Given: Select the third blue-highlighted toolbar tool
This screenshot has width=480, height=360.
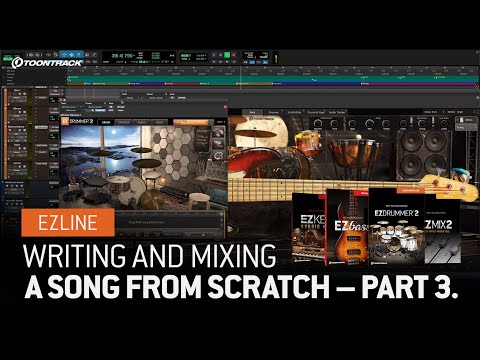Looking at the screenshot, I should point(79,55).
